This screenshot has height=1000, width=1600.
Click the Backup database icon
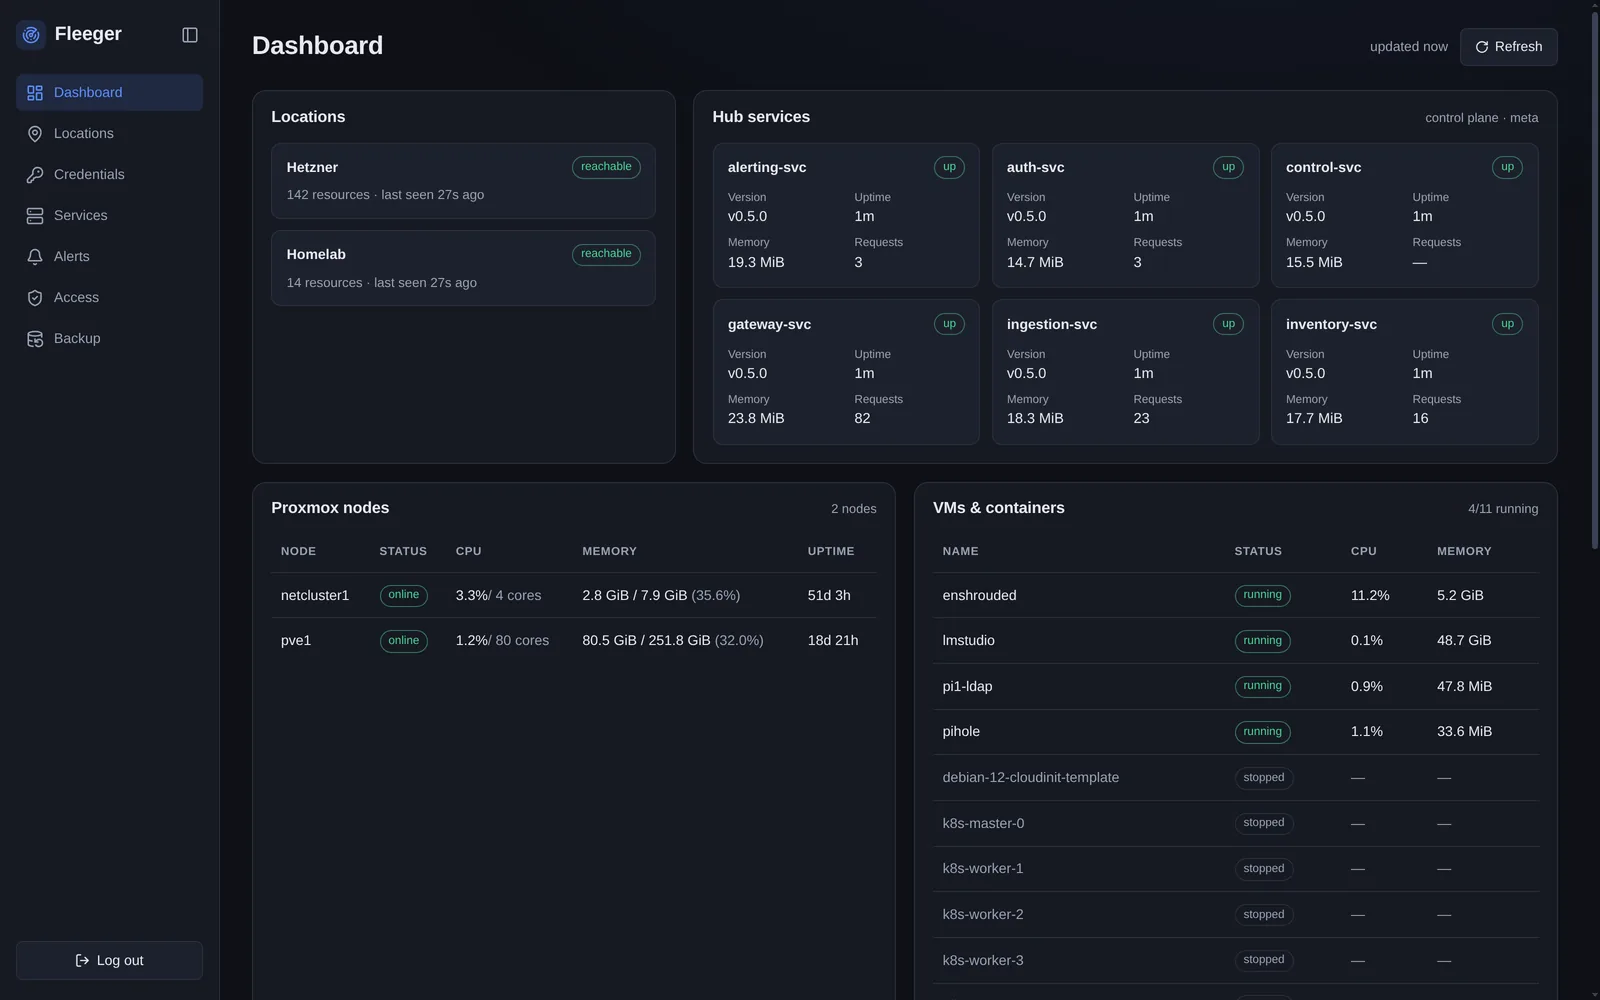click(35, 339)
